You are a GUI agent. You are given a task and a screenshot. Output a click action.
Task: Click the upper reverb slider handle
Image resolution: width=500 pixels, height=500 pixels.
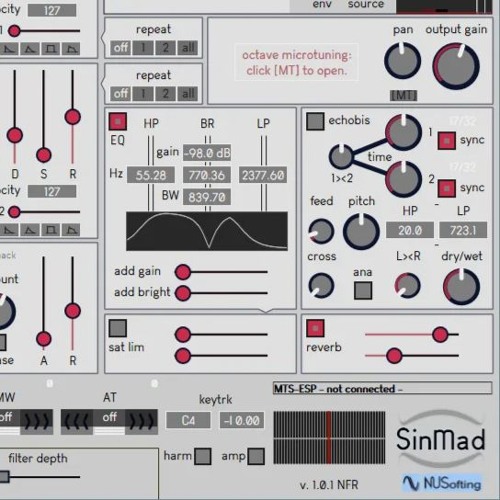point(440,334)
